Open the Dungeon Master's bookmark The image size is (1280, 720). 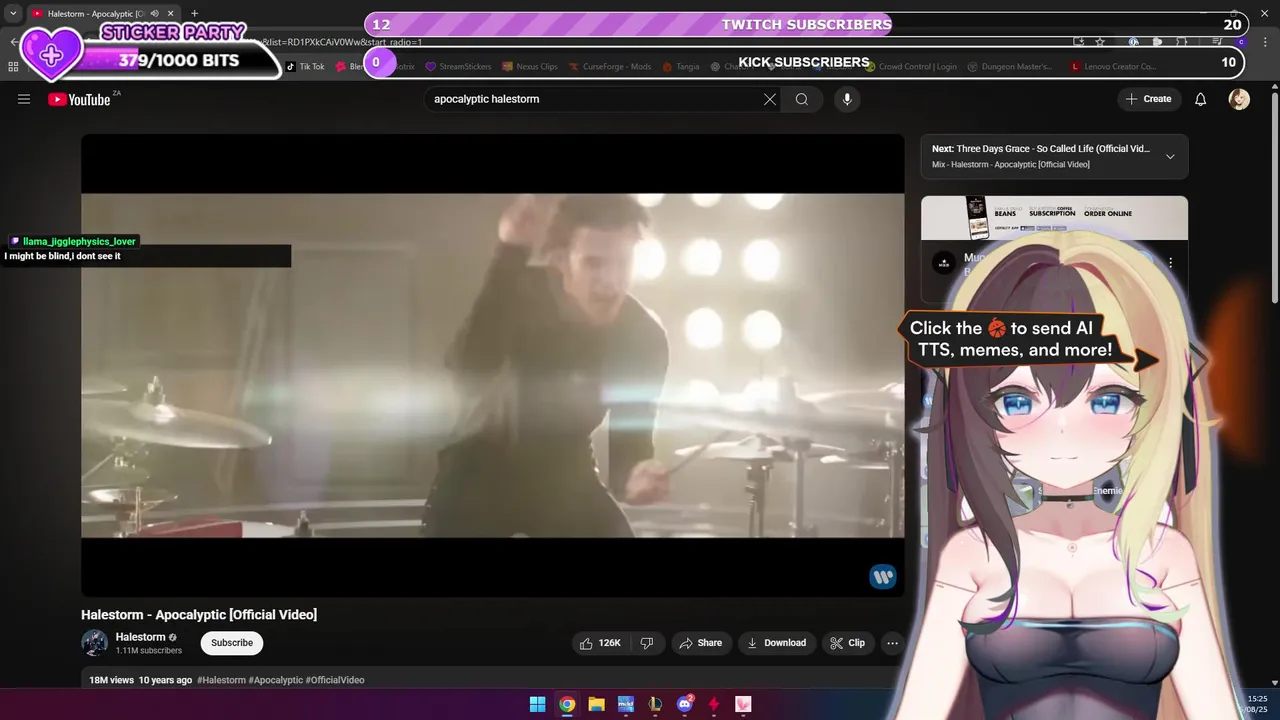coord(1010,67)
